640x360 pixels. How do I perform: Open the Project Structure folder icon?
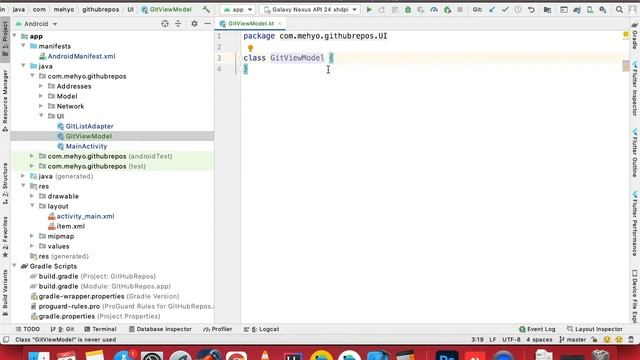coord(547,9)
